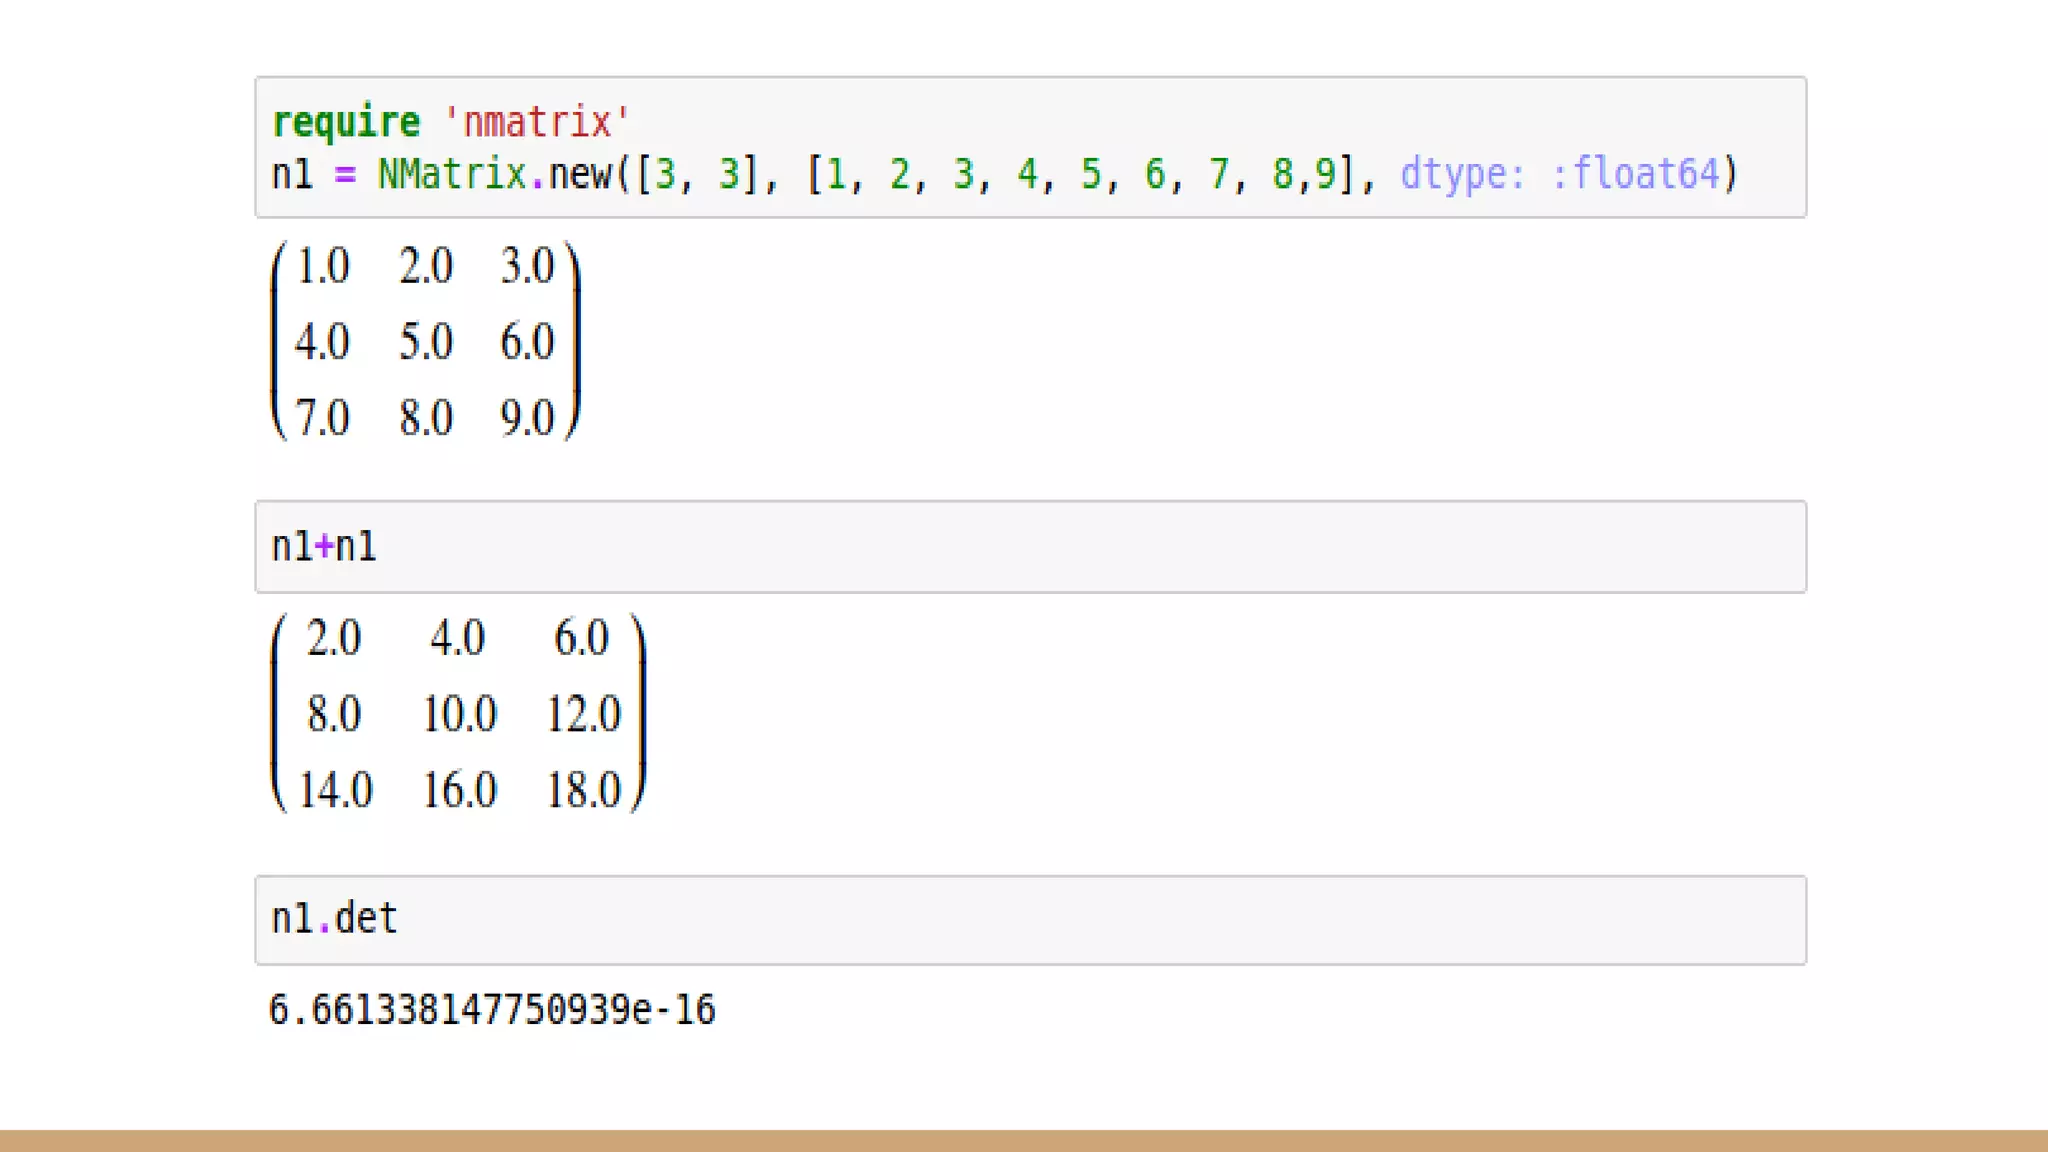Screen dimensions: 2048x1152
Task: Click the 6.0 entry in the sum matrix
Action: (581, 638)
